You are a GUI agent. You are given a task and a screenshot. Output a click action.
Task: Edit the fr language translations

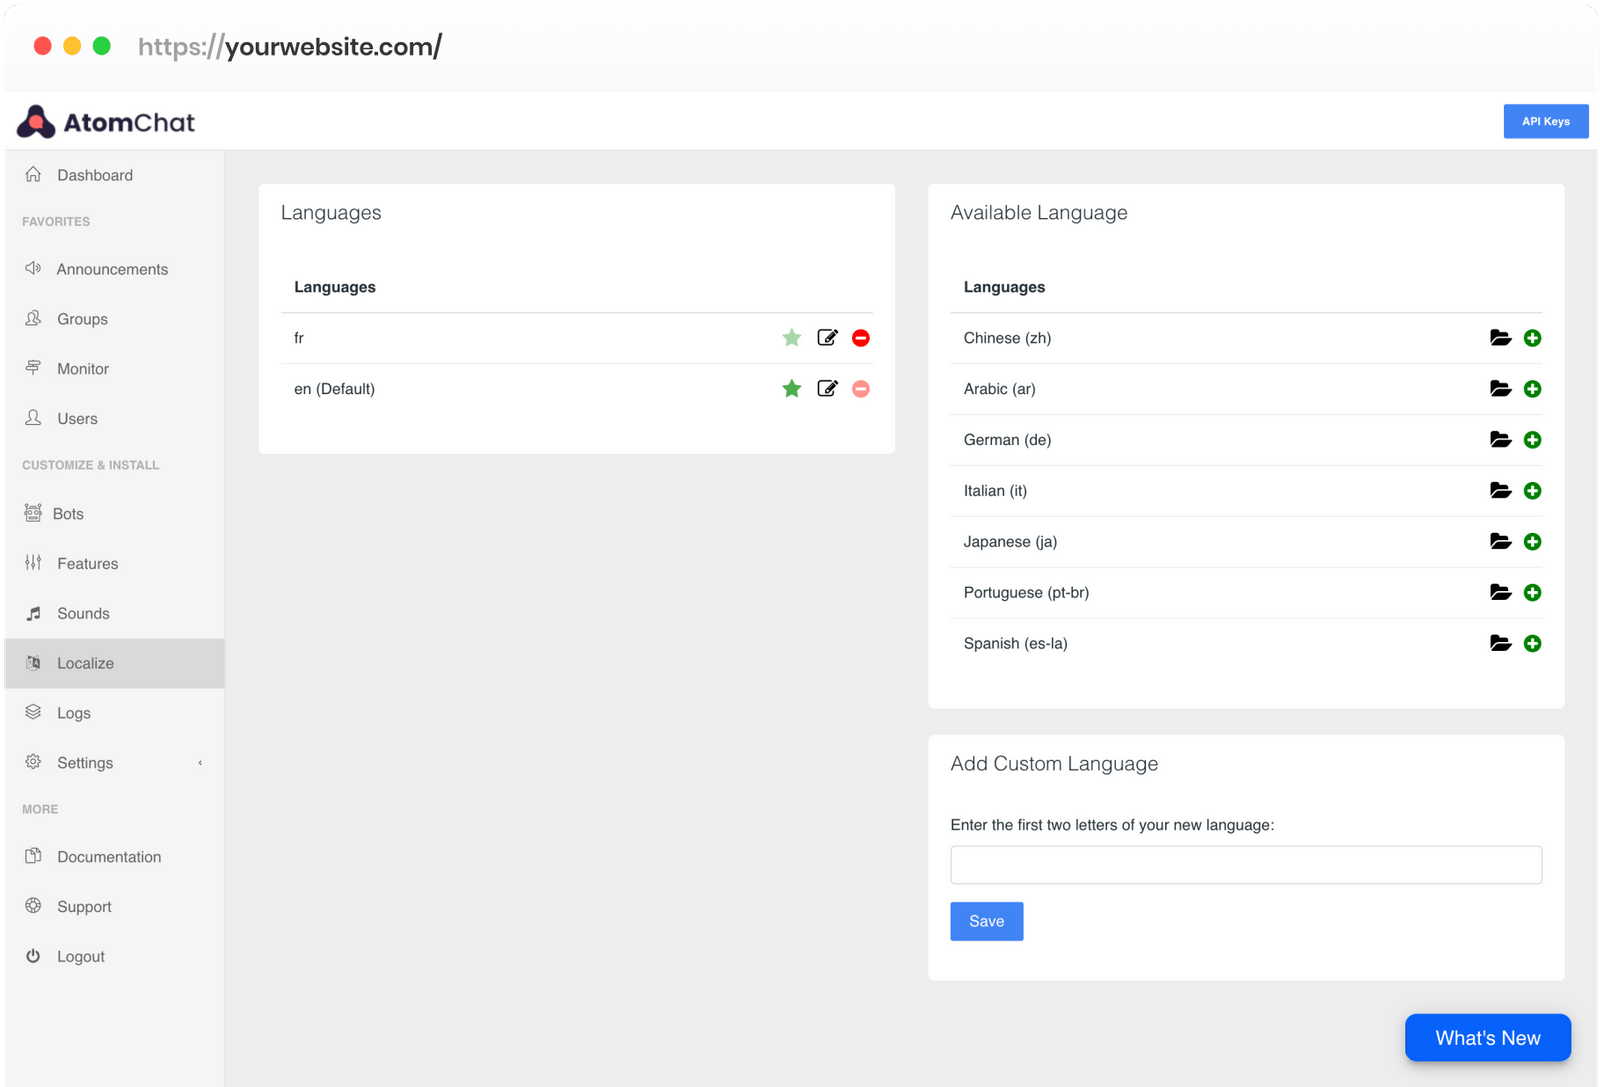click(x=827, y=338)
